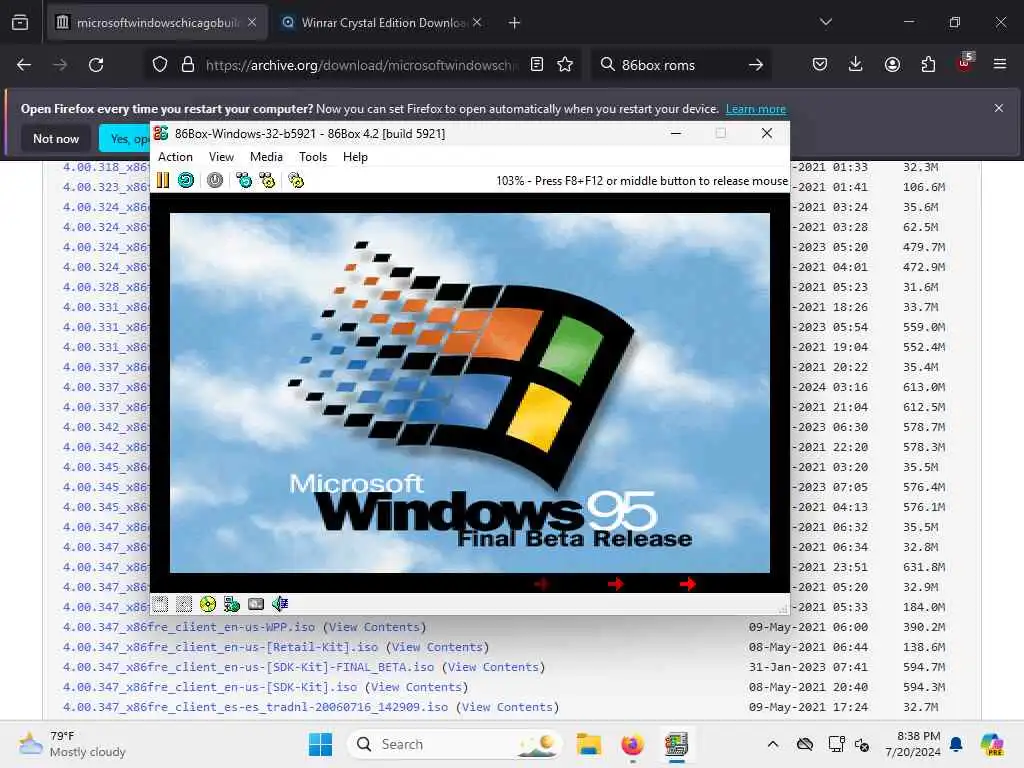Close the Winrar Crystal Edition tab
This screenshot has height=768, width=1024.
(477, 23)
